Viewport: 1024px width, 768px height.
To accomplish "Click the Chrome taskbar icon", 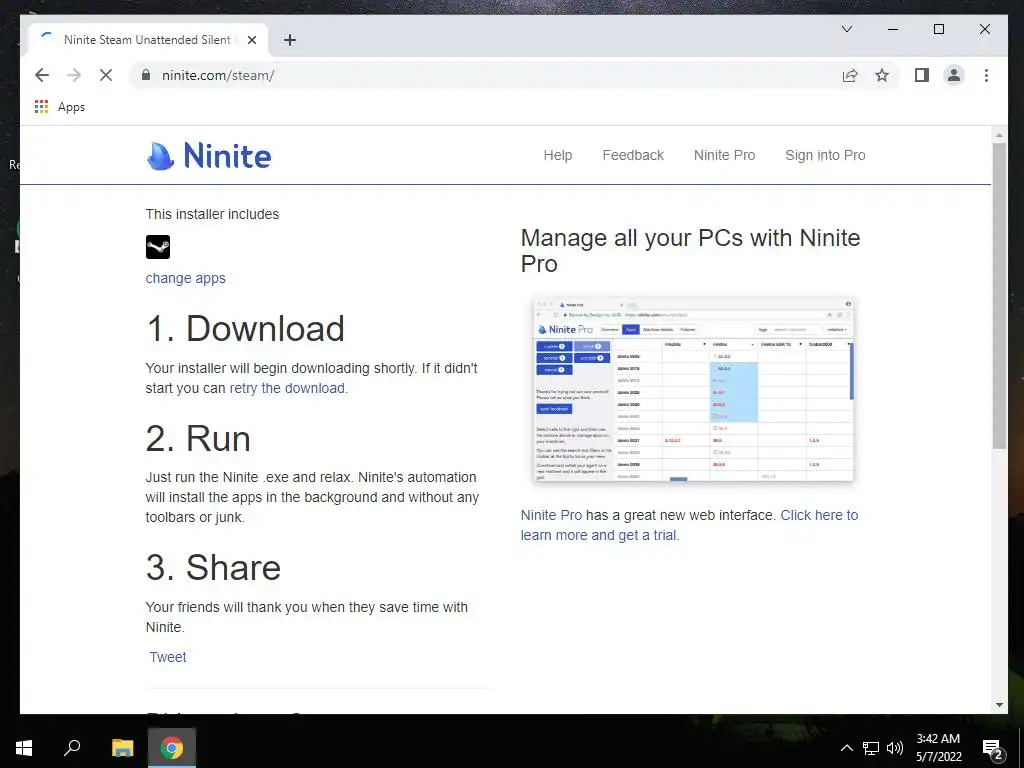I will (x=172, y=748).
